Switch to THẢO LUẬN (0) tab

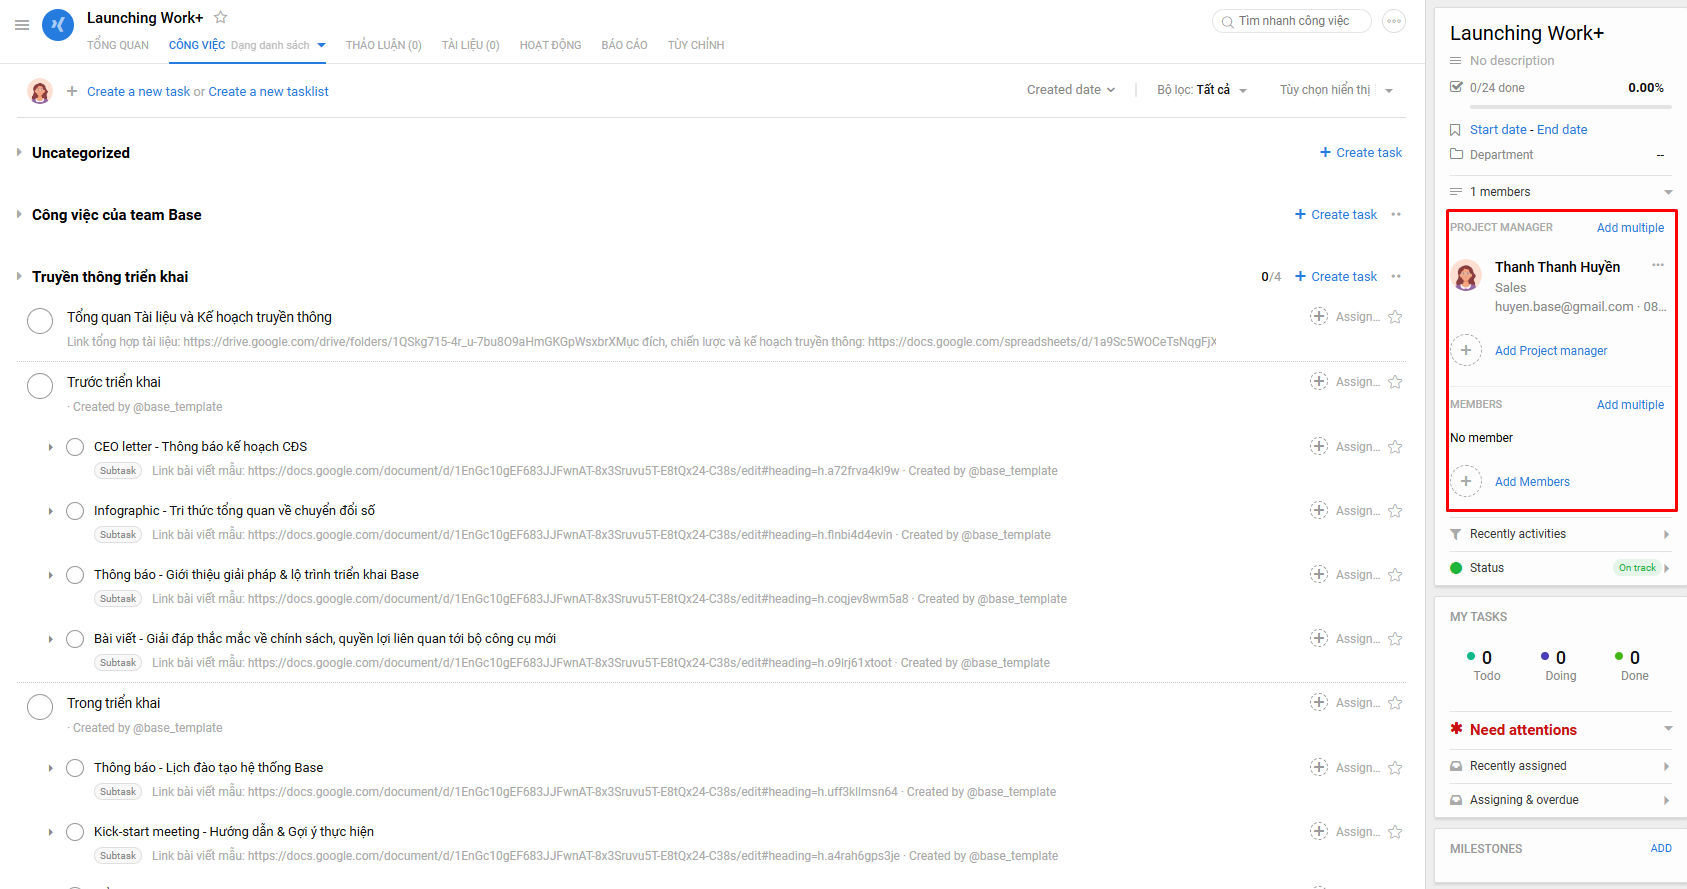click(x=384, y=45)
